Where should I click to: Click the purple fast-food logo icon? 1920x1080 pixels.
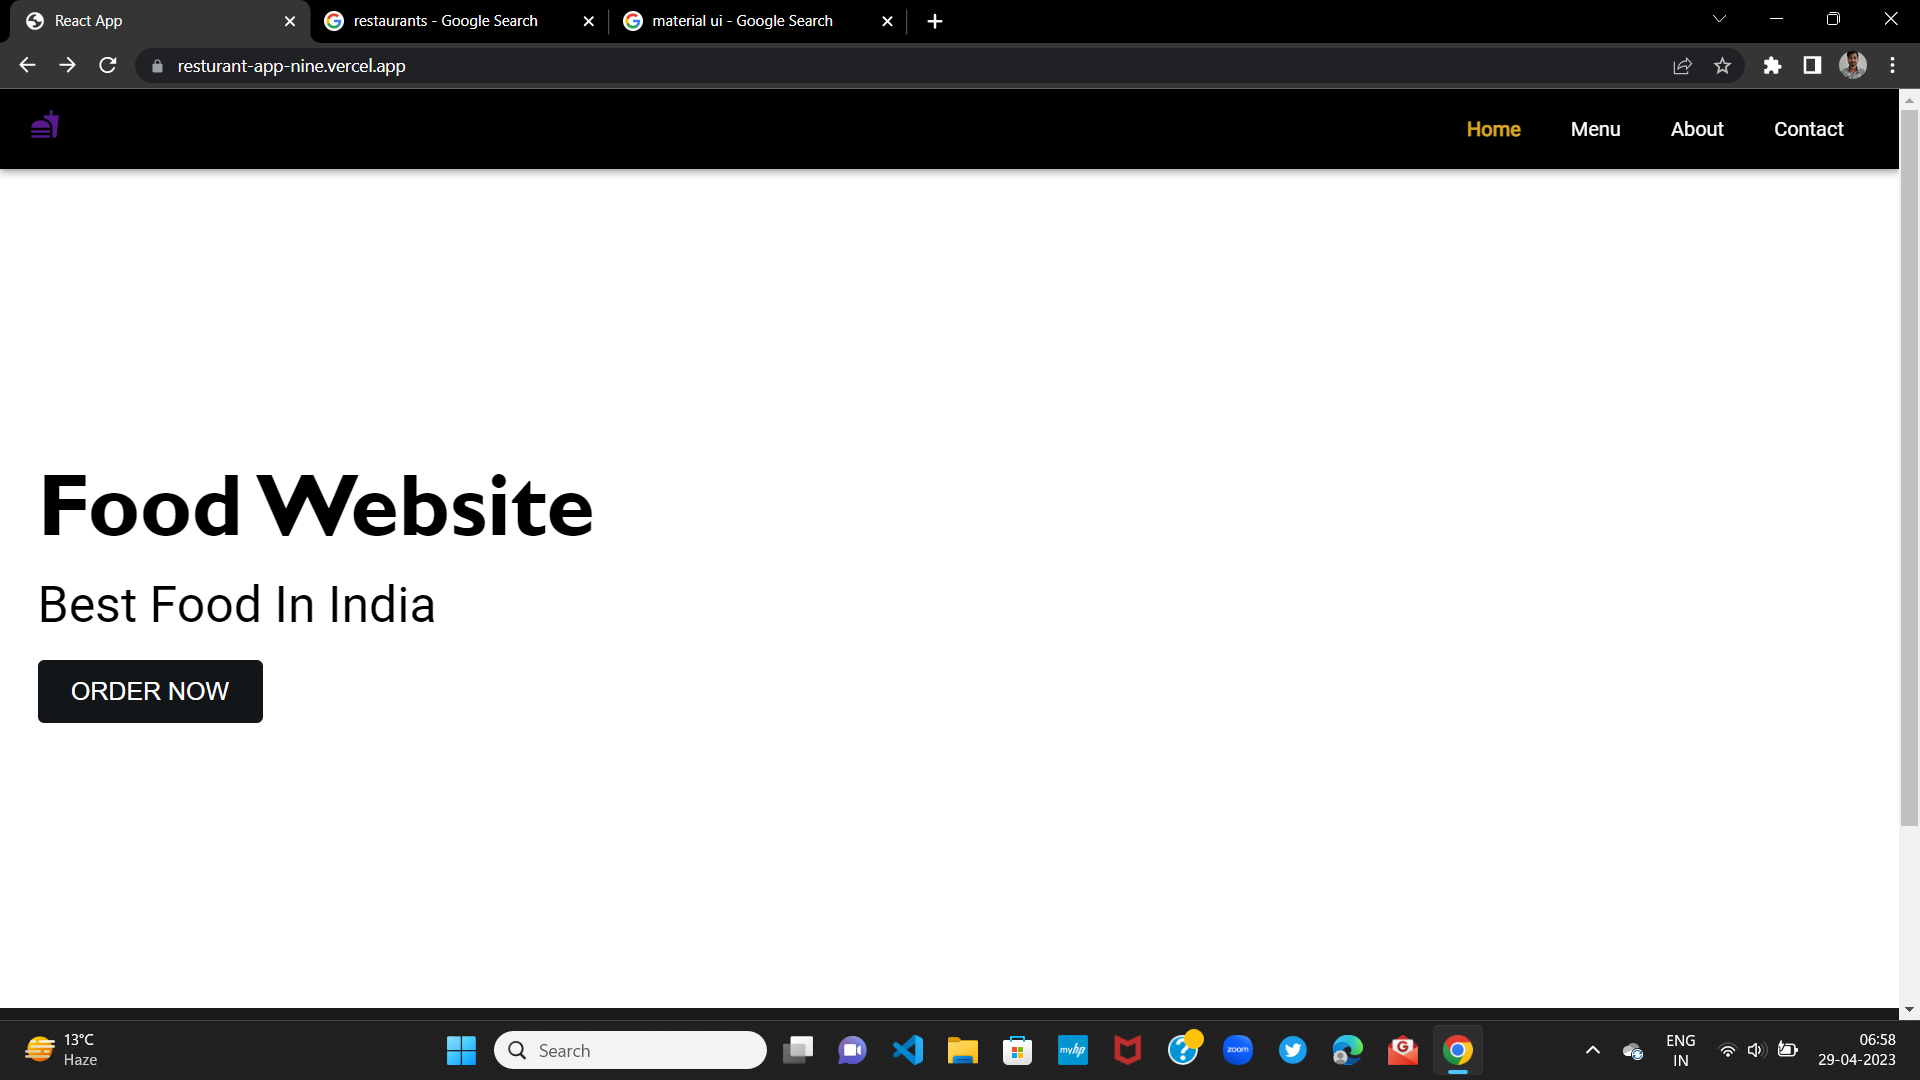tap(45, 126)
